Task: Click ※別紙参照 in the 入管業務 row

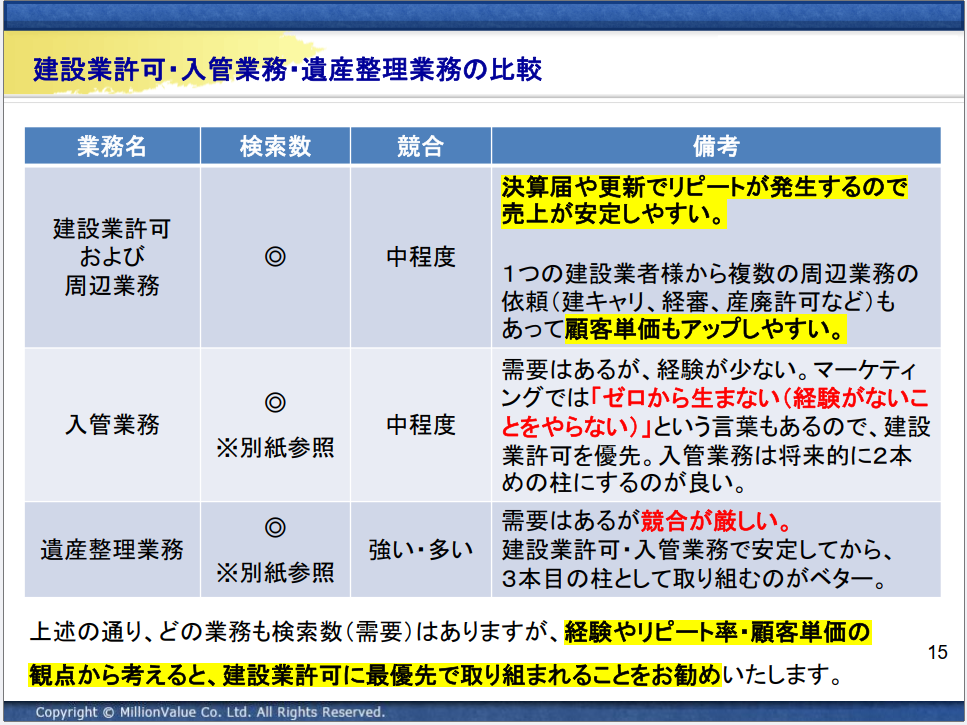Action: coord(275,448)
